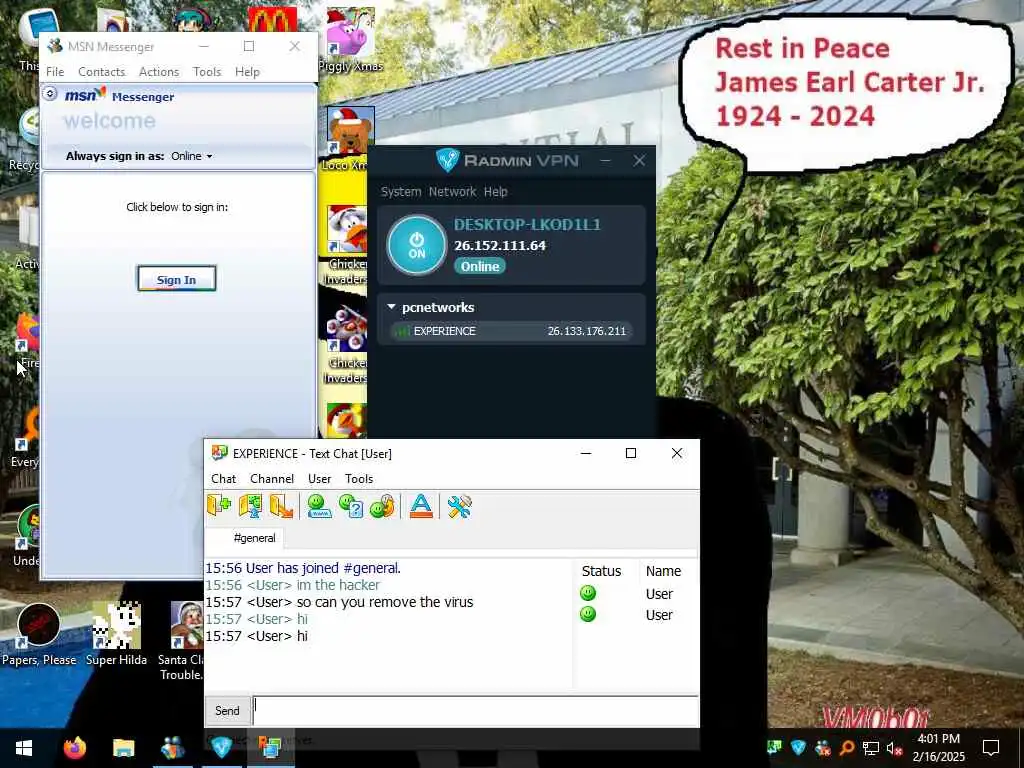Open the Always sign in as Online dropdown
The image size is (1024, 768).
coord(192,156)
